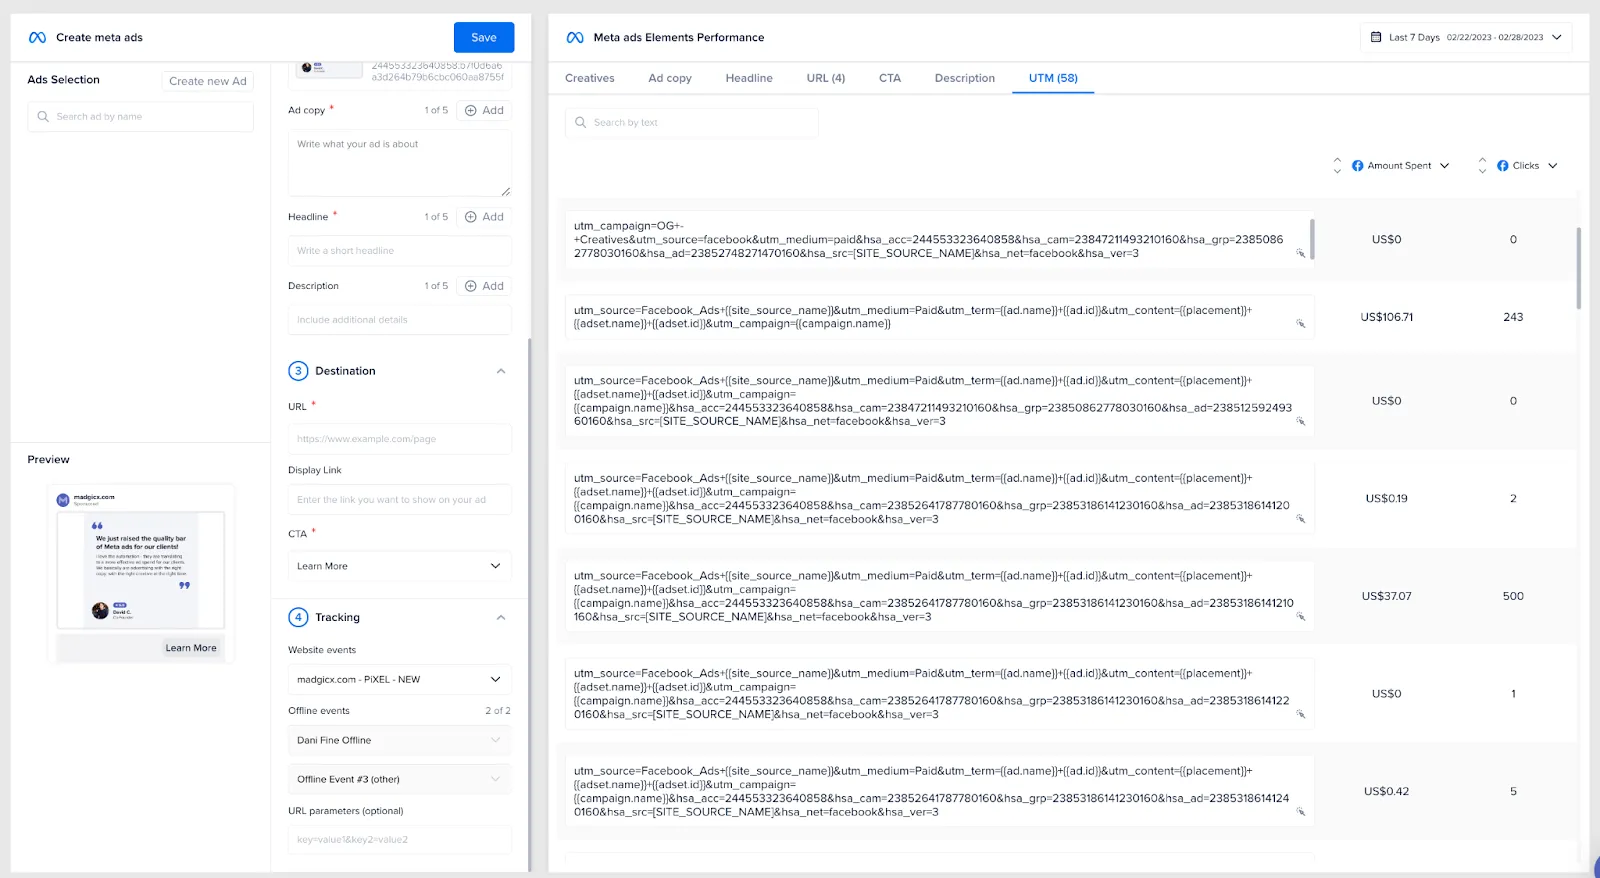Collapse the Tracking section
1600x878 pixels.
tap(501, 618)
